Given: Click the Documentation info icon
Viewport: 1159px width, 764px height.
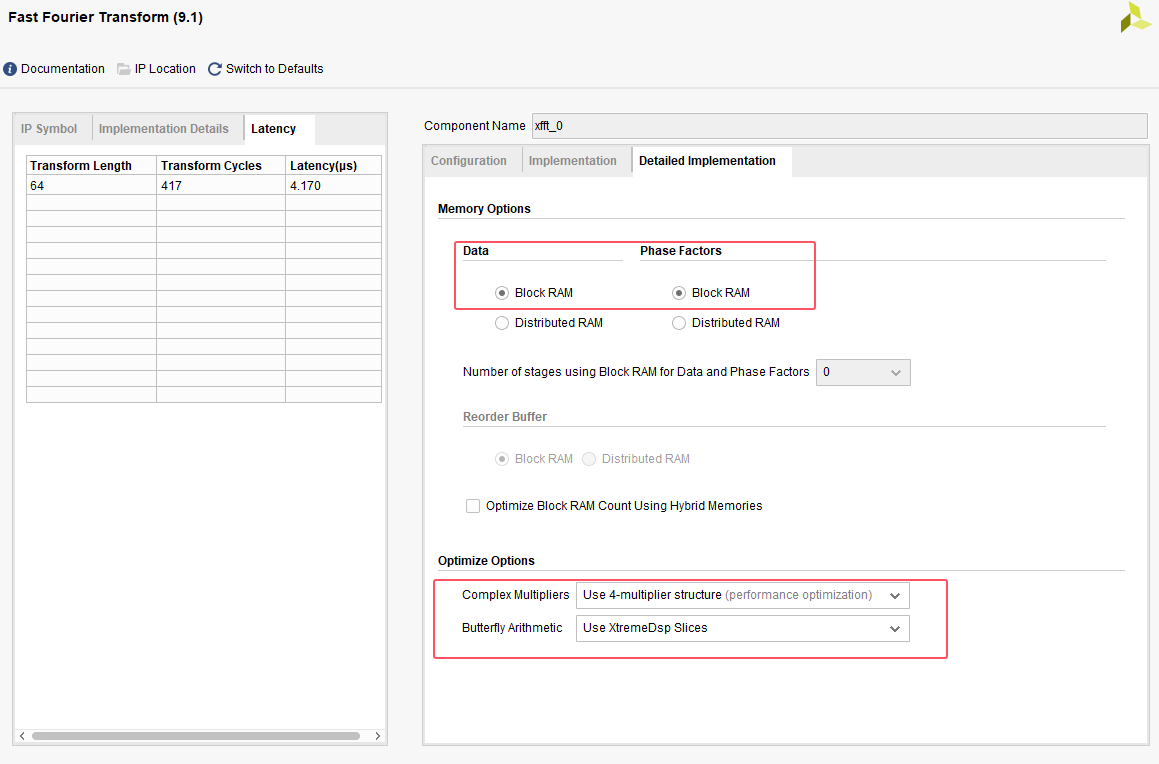Looking at the screenshot, I should click(10, 69).
